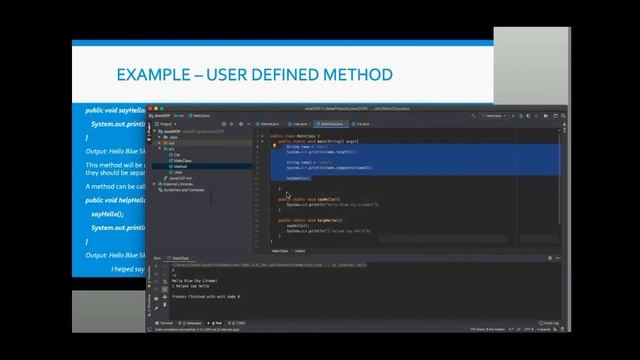Select Scratches and Consoles node
Image resolution: width=640 pixels, height=360 pixels.
click(x=181, y=190)
